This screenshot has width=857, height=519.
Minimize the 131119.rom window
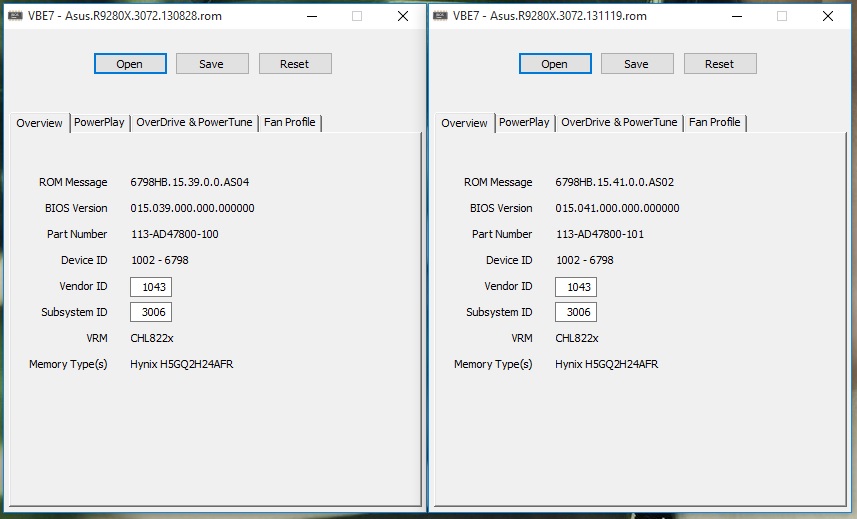737,16
